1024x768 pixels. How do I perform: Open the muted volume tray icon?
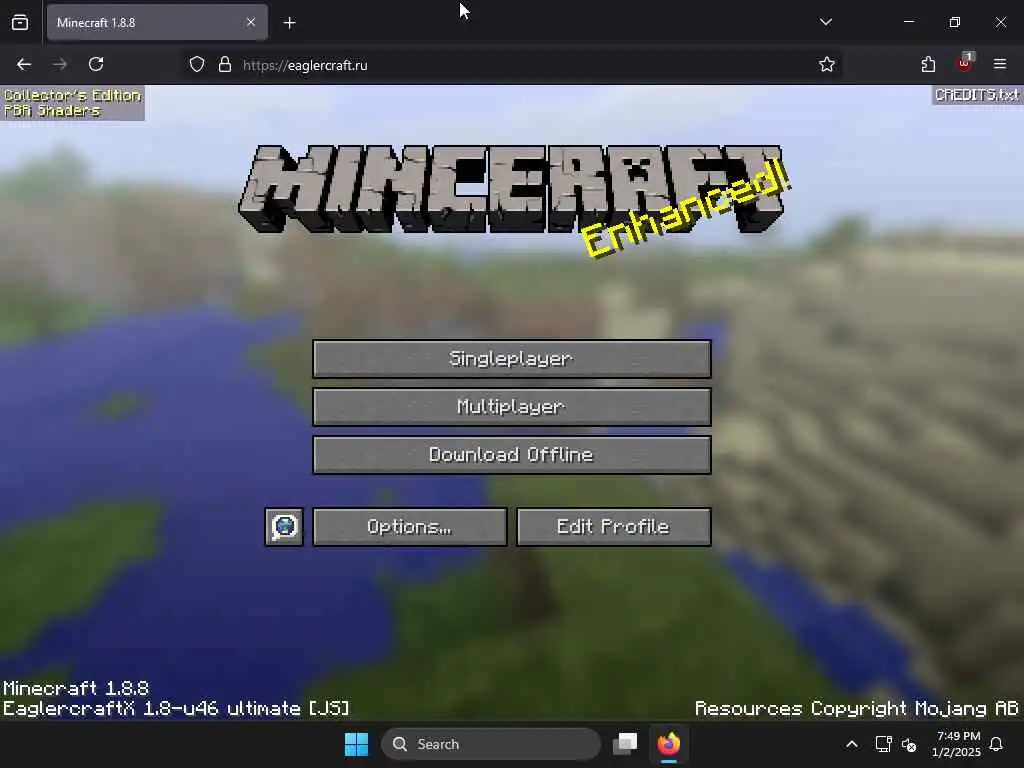tap(908, 744)
